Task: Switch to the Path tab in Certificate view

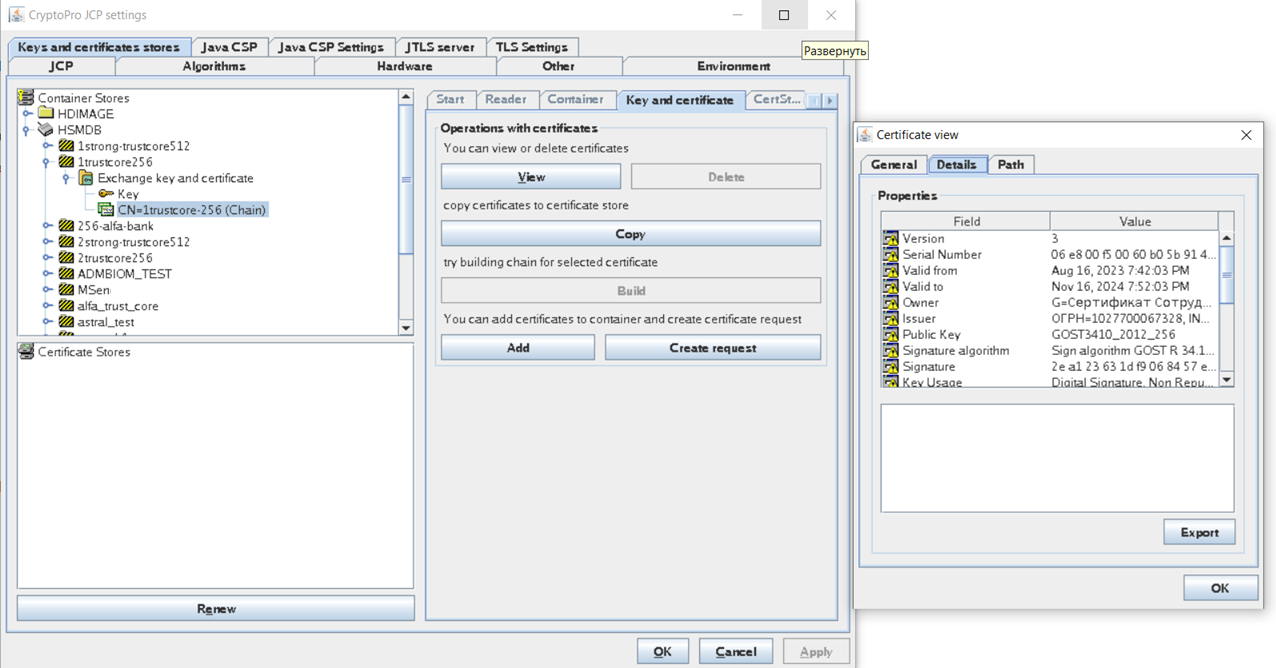Action: (x=1011, y=164)
